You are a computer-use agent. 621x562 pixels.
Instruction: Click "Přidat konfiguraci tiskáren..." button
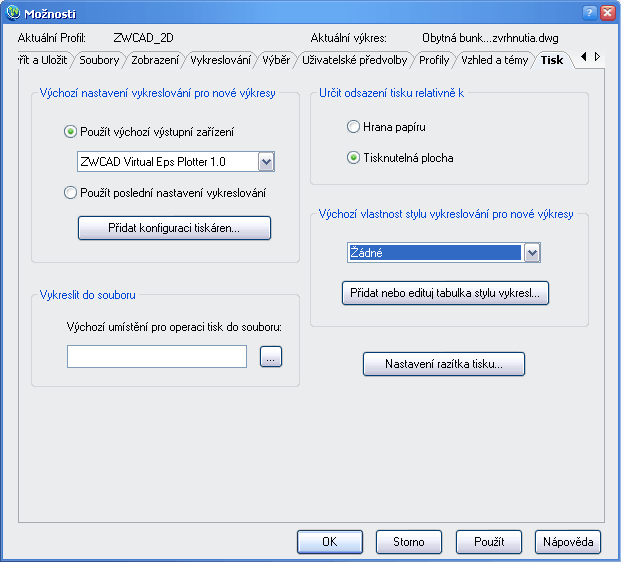tap(174, 228)
